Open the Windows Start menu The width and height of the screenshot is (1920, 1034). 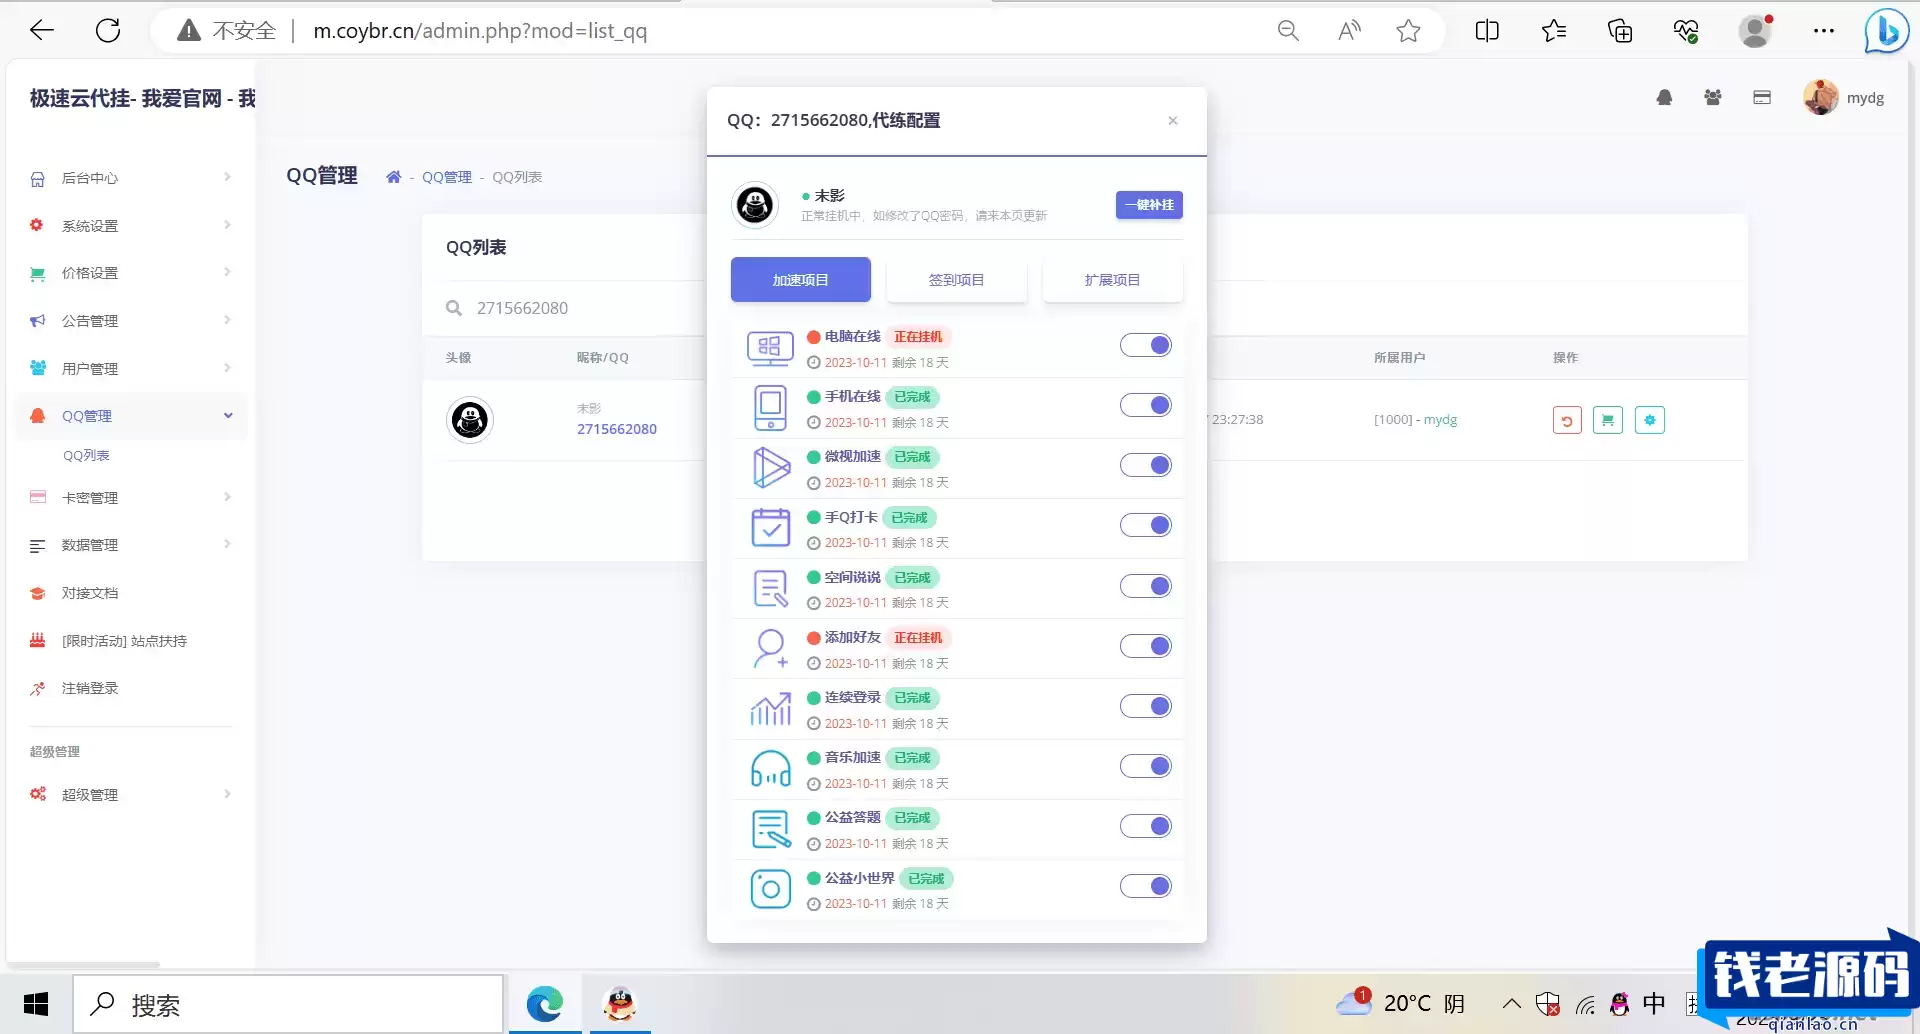tap(36, 1004)
